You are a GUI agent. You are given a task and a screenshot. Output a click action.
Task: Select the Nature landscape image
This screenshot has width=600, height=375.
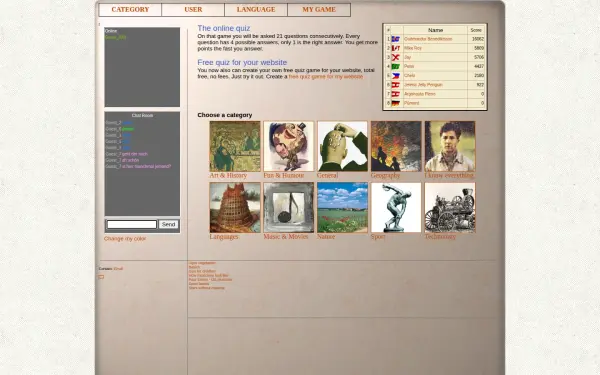[342, 207]
